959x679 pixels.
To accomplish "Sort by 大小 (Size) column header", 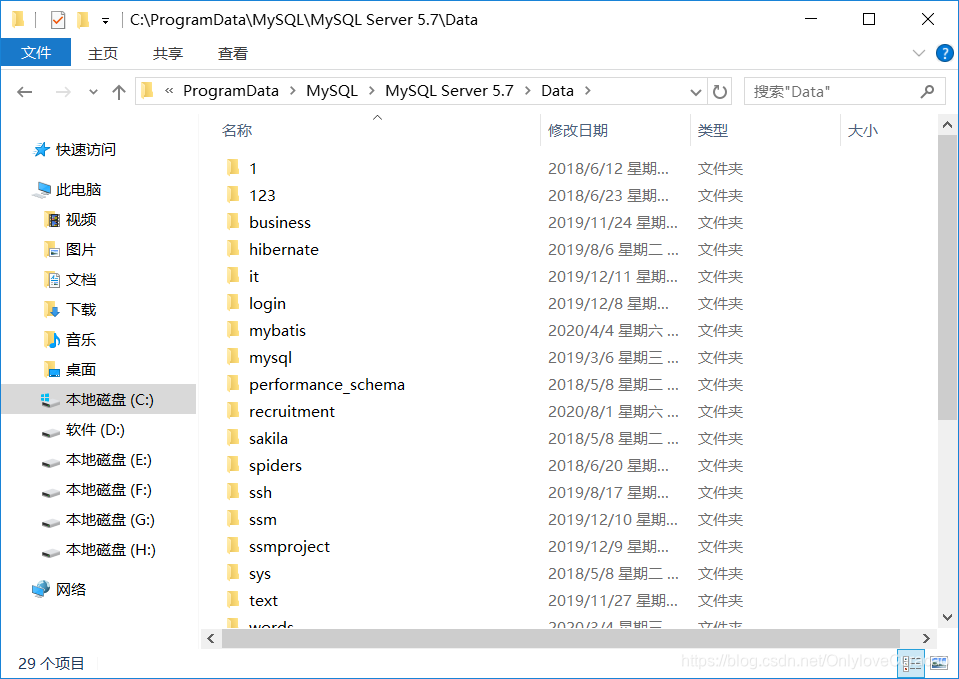I will tap(862, 130).
